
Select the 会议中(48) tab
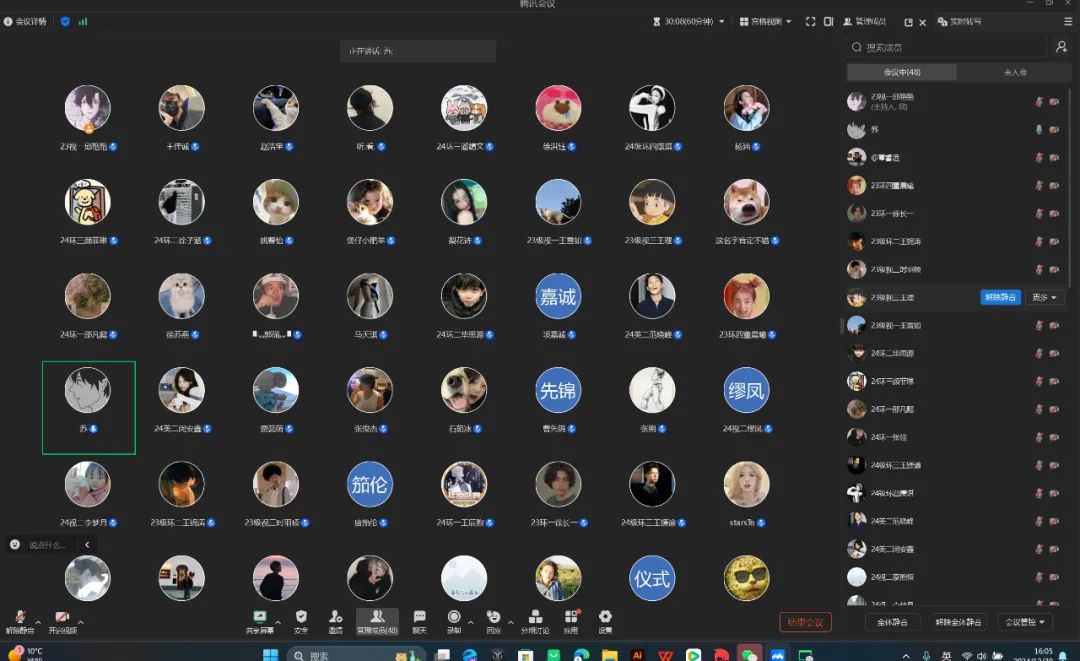click(902, 72)
